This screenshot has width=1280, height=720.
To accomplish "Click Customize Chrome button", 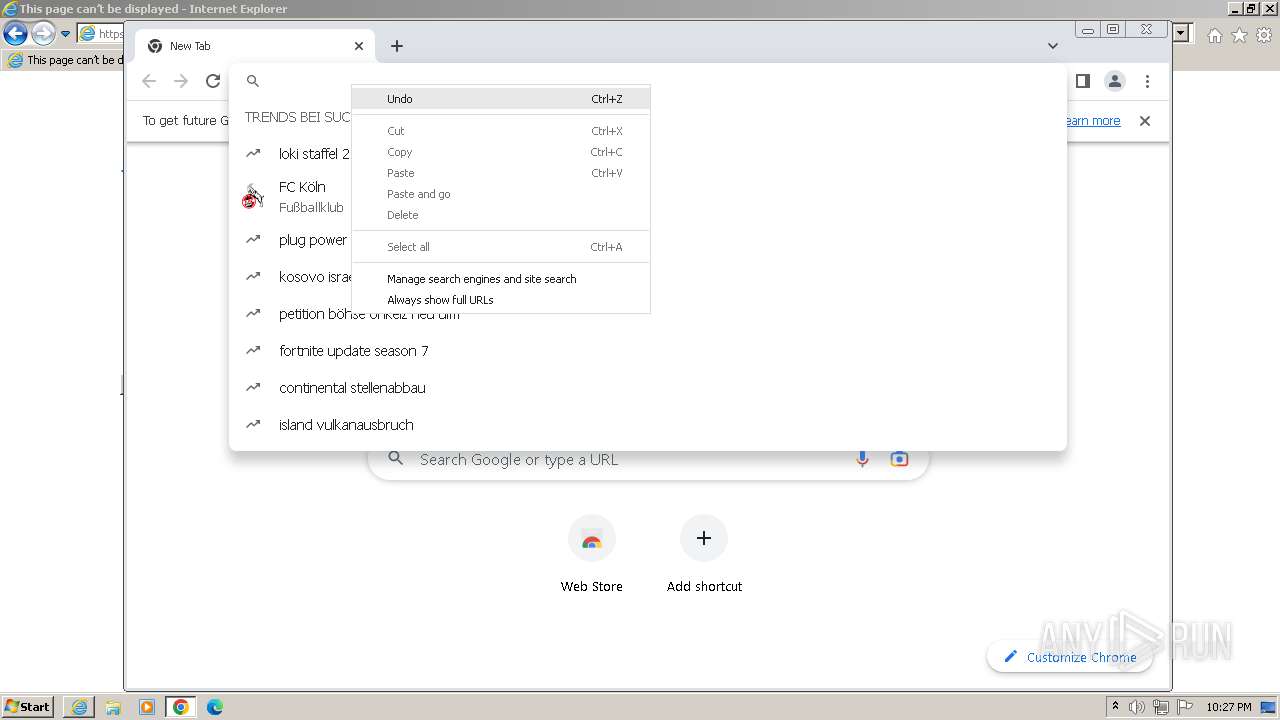I will [x=1069, y=657].
